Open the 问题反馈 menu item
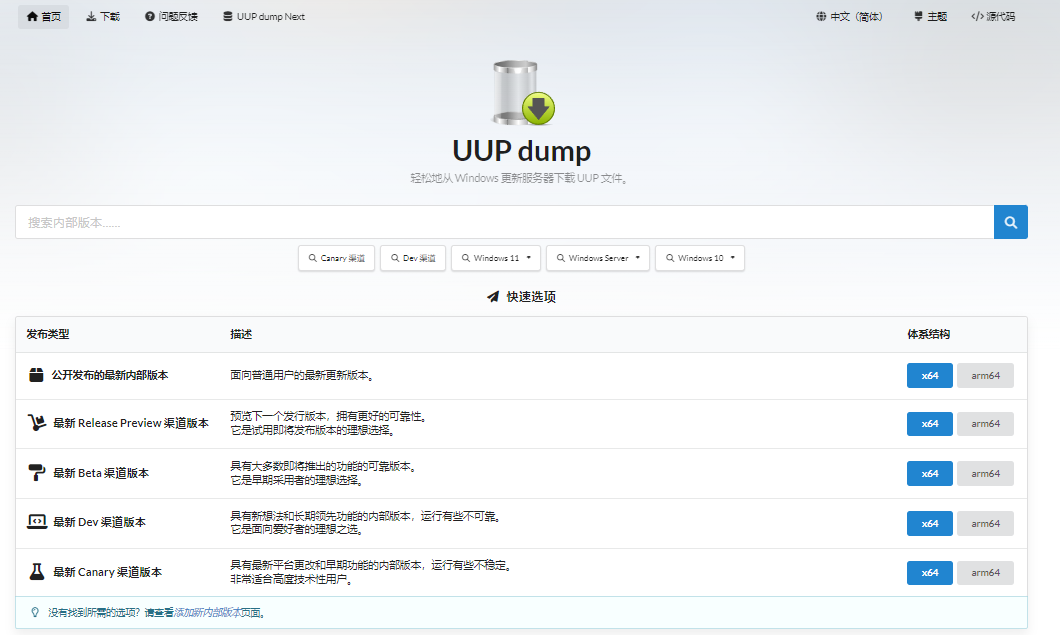The height and width of the screenshot is (635, 1060). (x=171, y=16)
